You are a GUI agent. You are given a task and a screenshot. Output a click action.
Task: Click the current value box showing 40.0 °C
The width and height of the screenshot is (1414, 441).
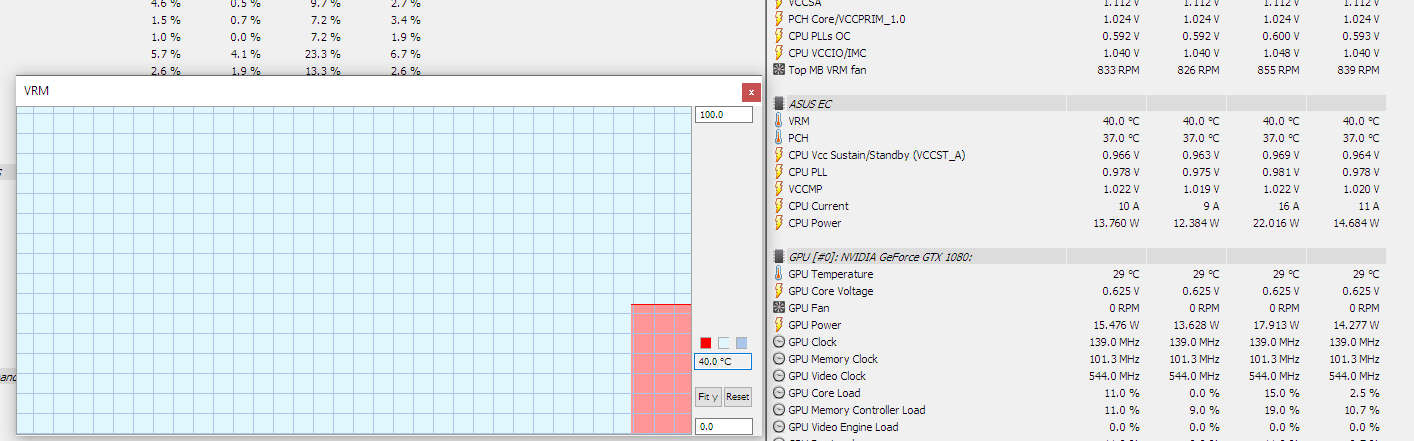pyautogui.click(x=723, y=362)
